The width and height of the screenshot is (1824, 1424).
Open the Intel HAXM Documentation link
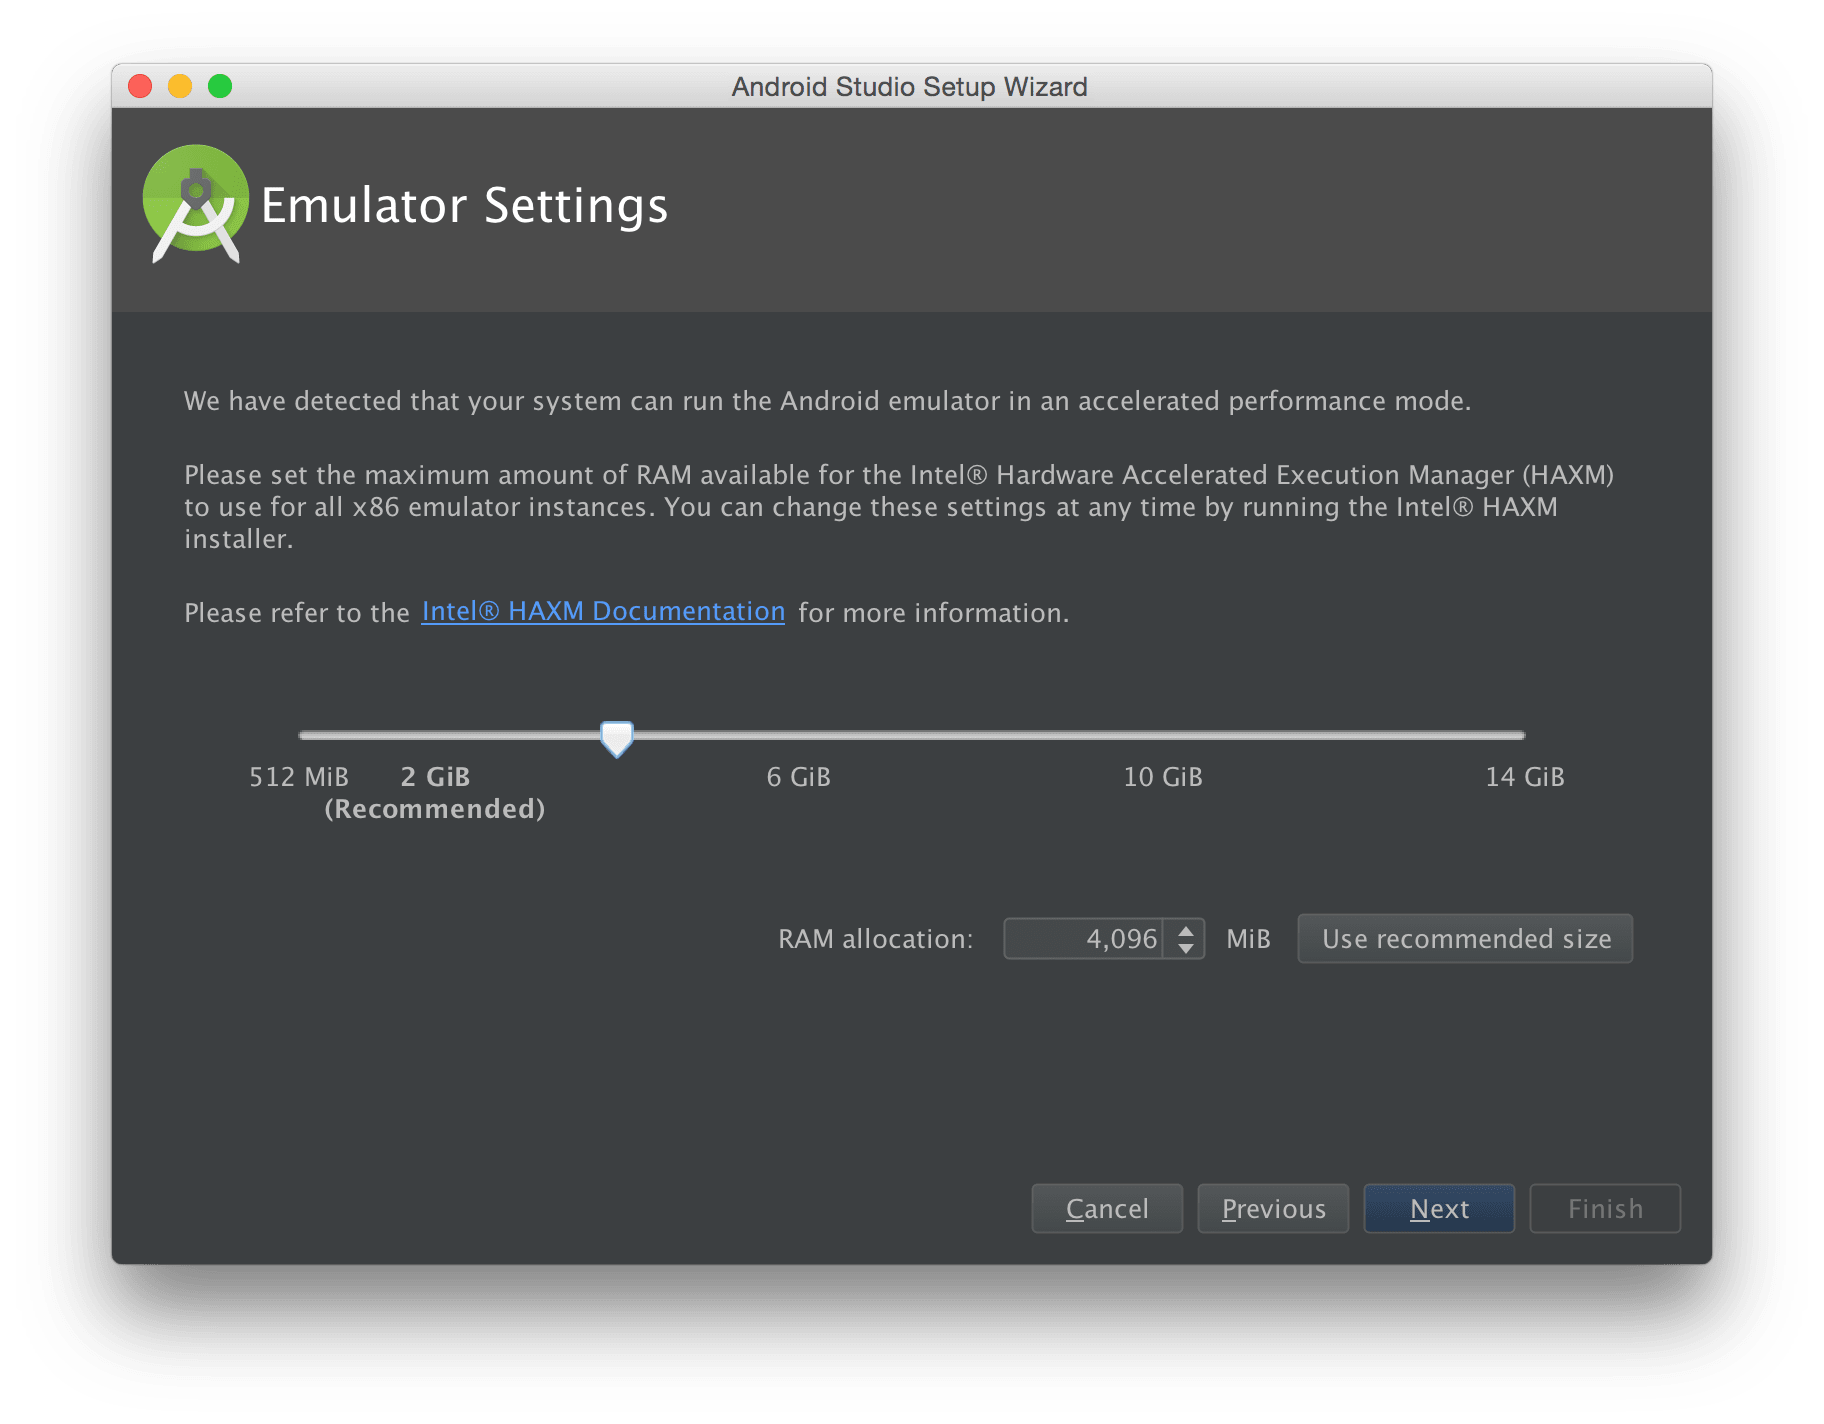click(603, 611)
